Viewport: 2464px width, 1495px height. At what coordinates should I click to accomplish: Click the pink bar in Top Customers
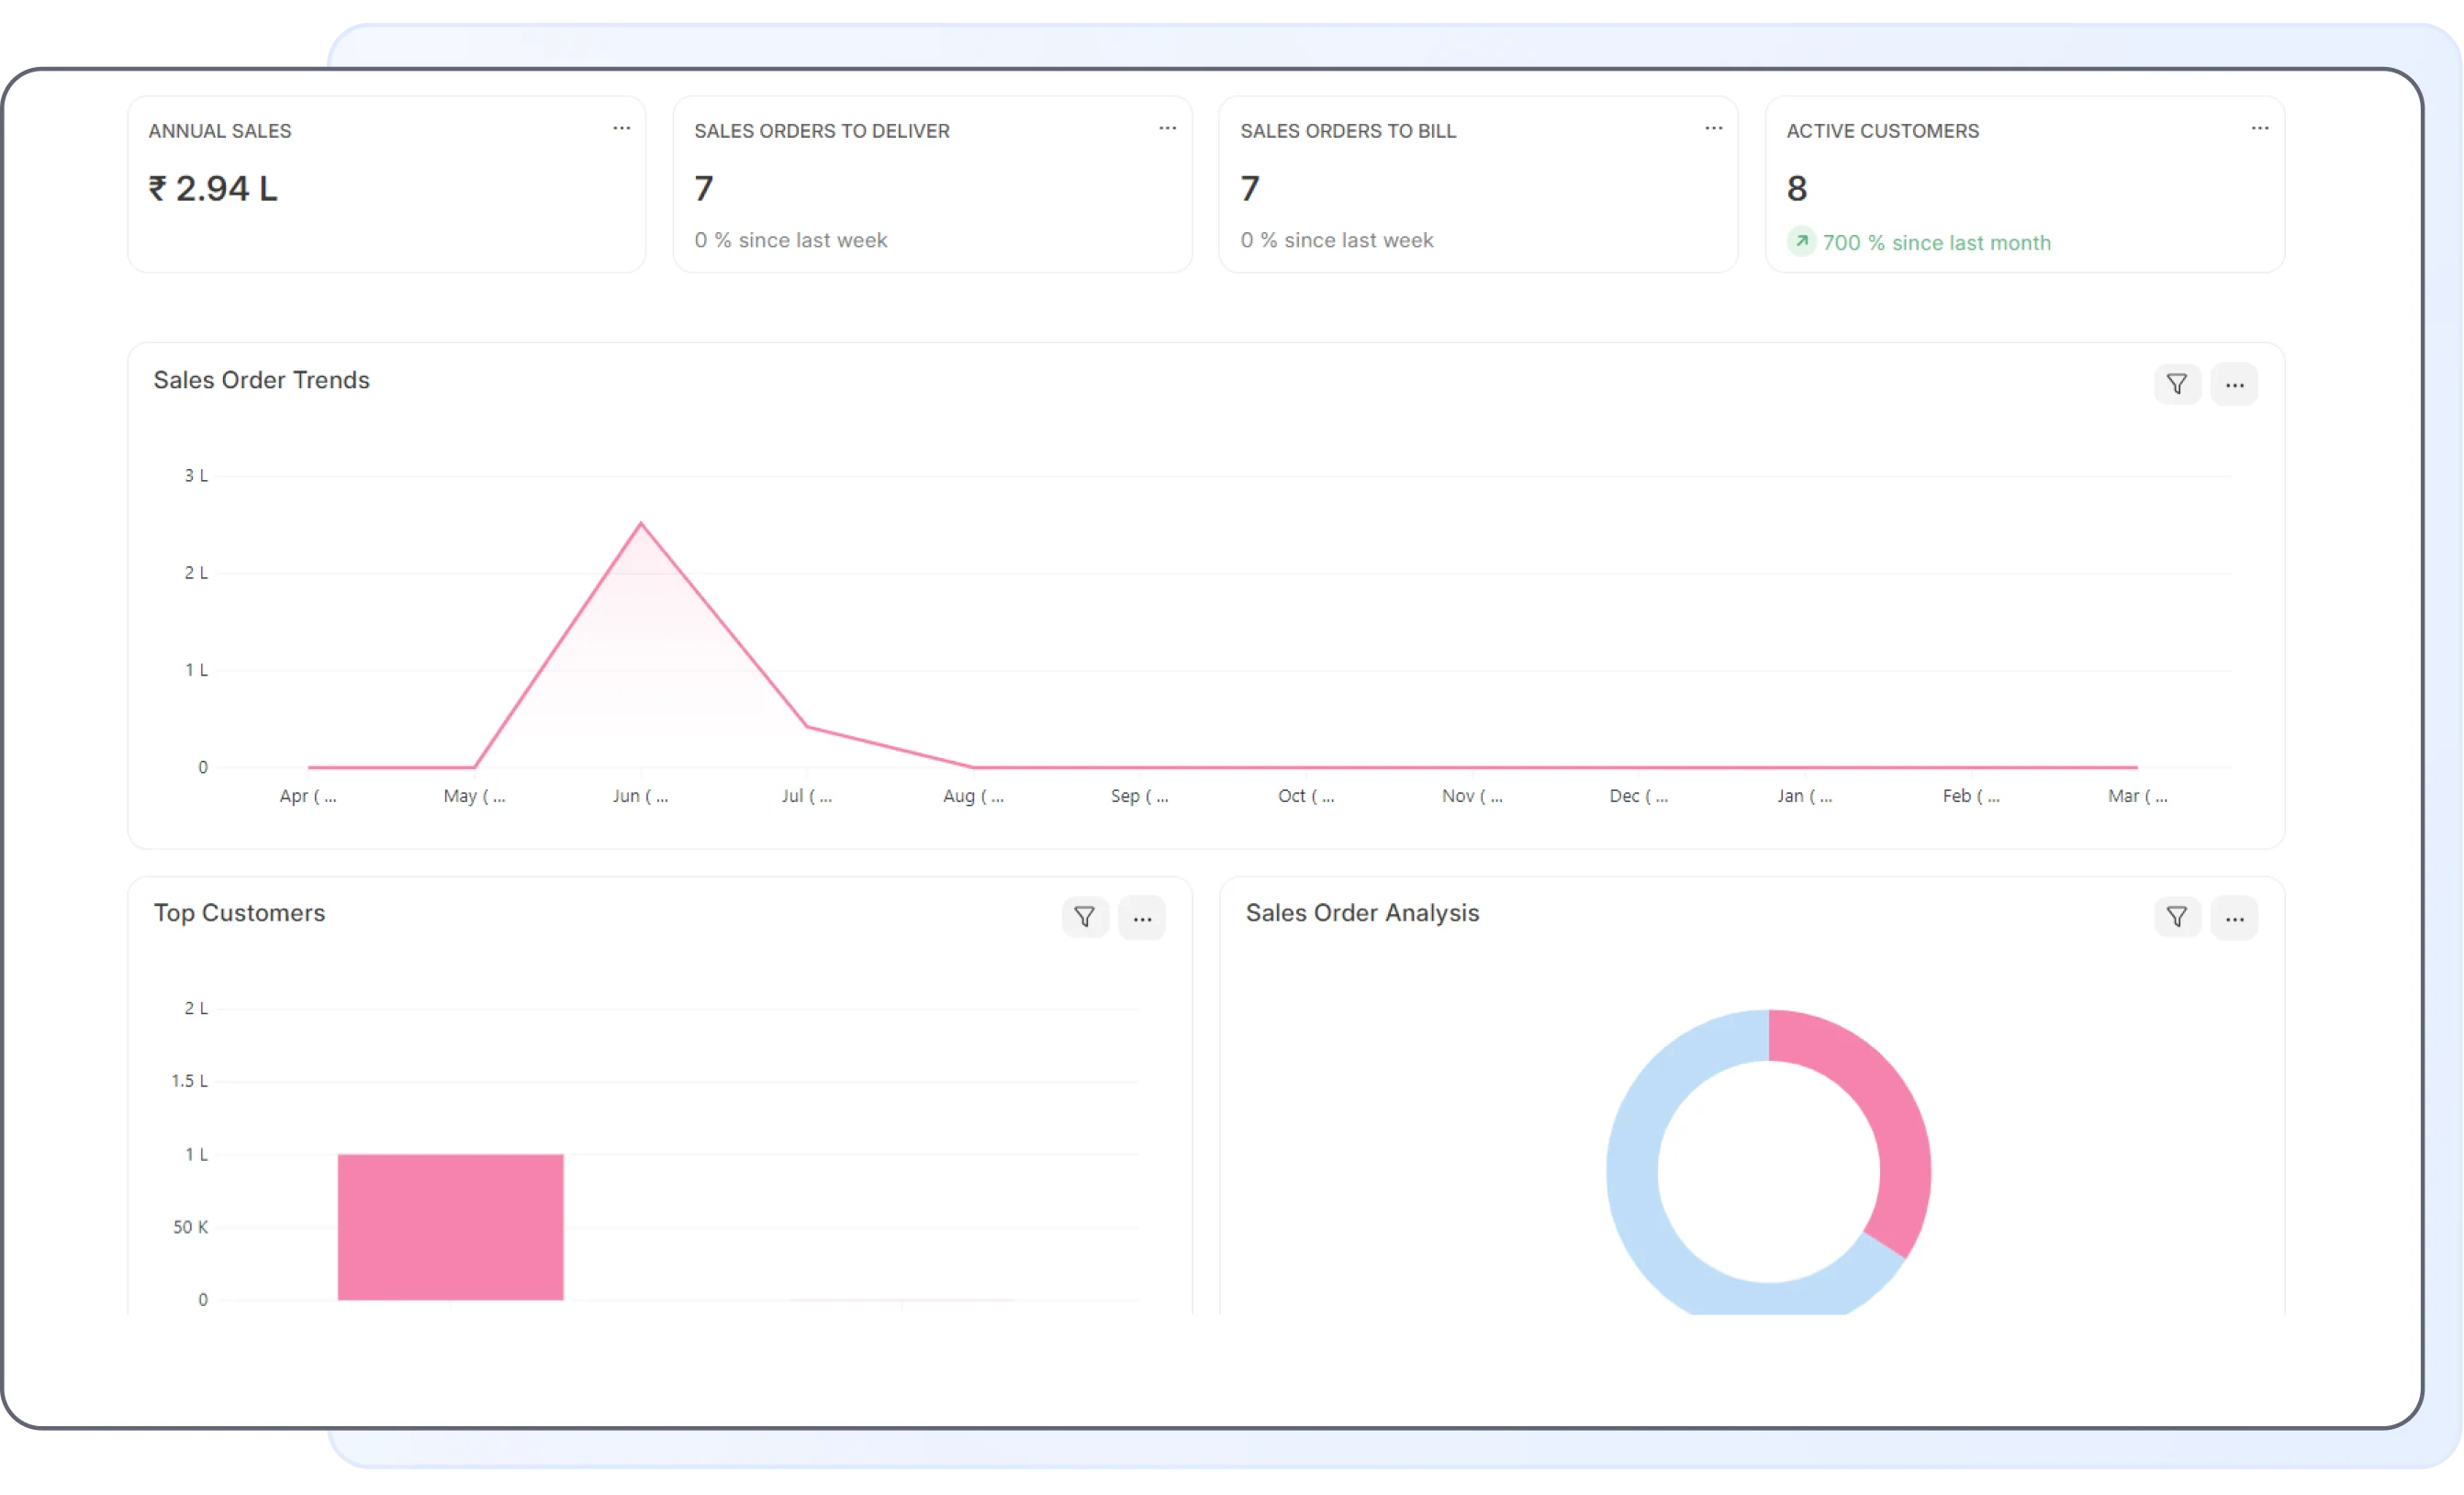450,1227
